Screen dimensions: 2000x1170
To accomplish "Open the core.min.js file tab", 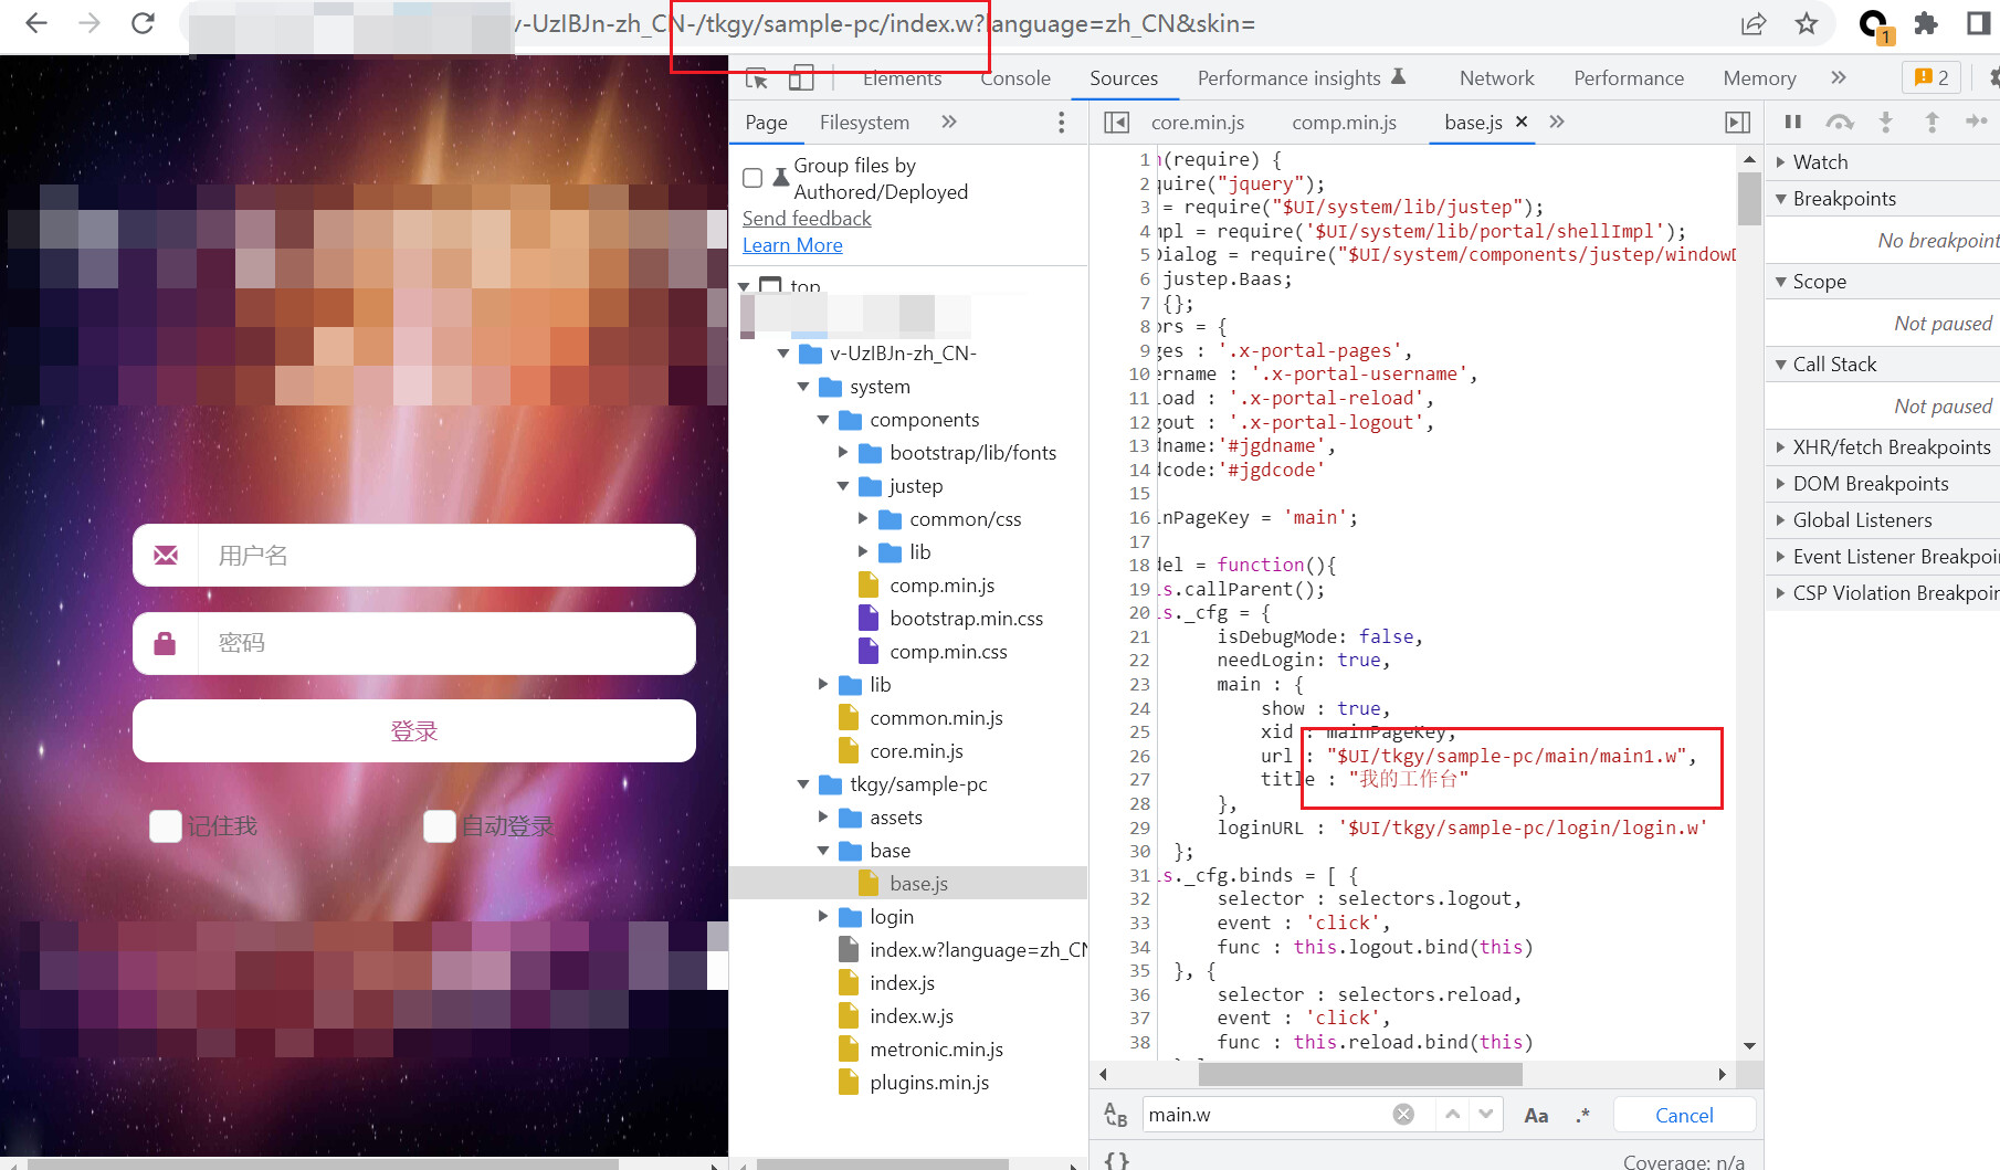I will coord(1197,122).
